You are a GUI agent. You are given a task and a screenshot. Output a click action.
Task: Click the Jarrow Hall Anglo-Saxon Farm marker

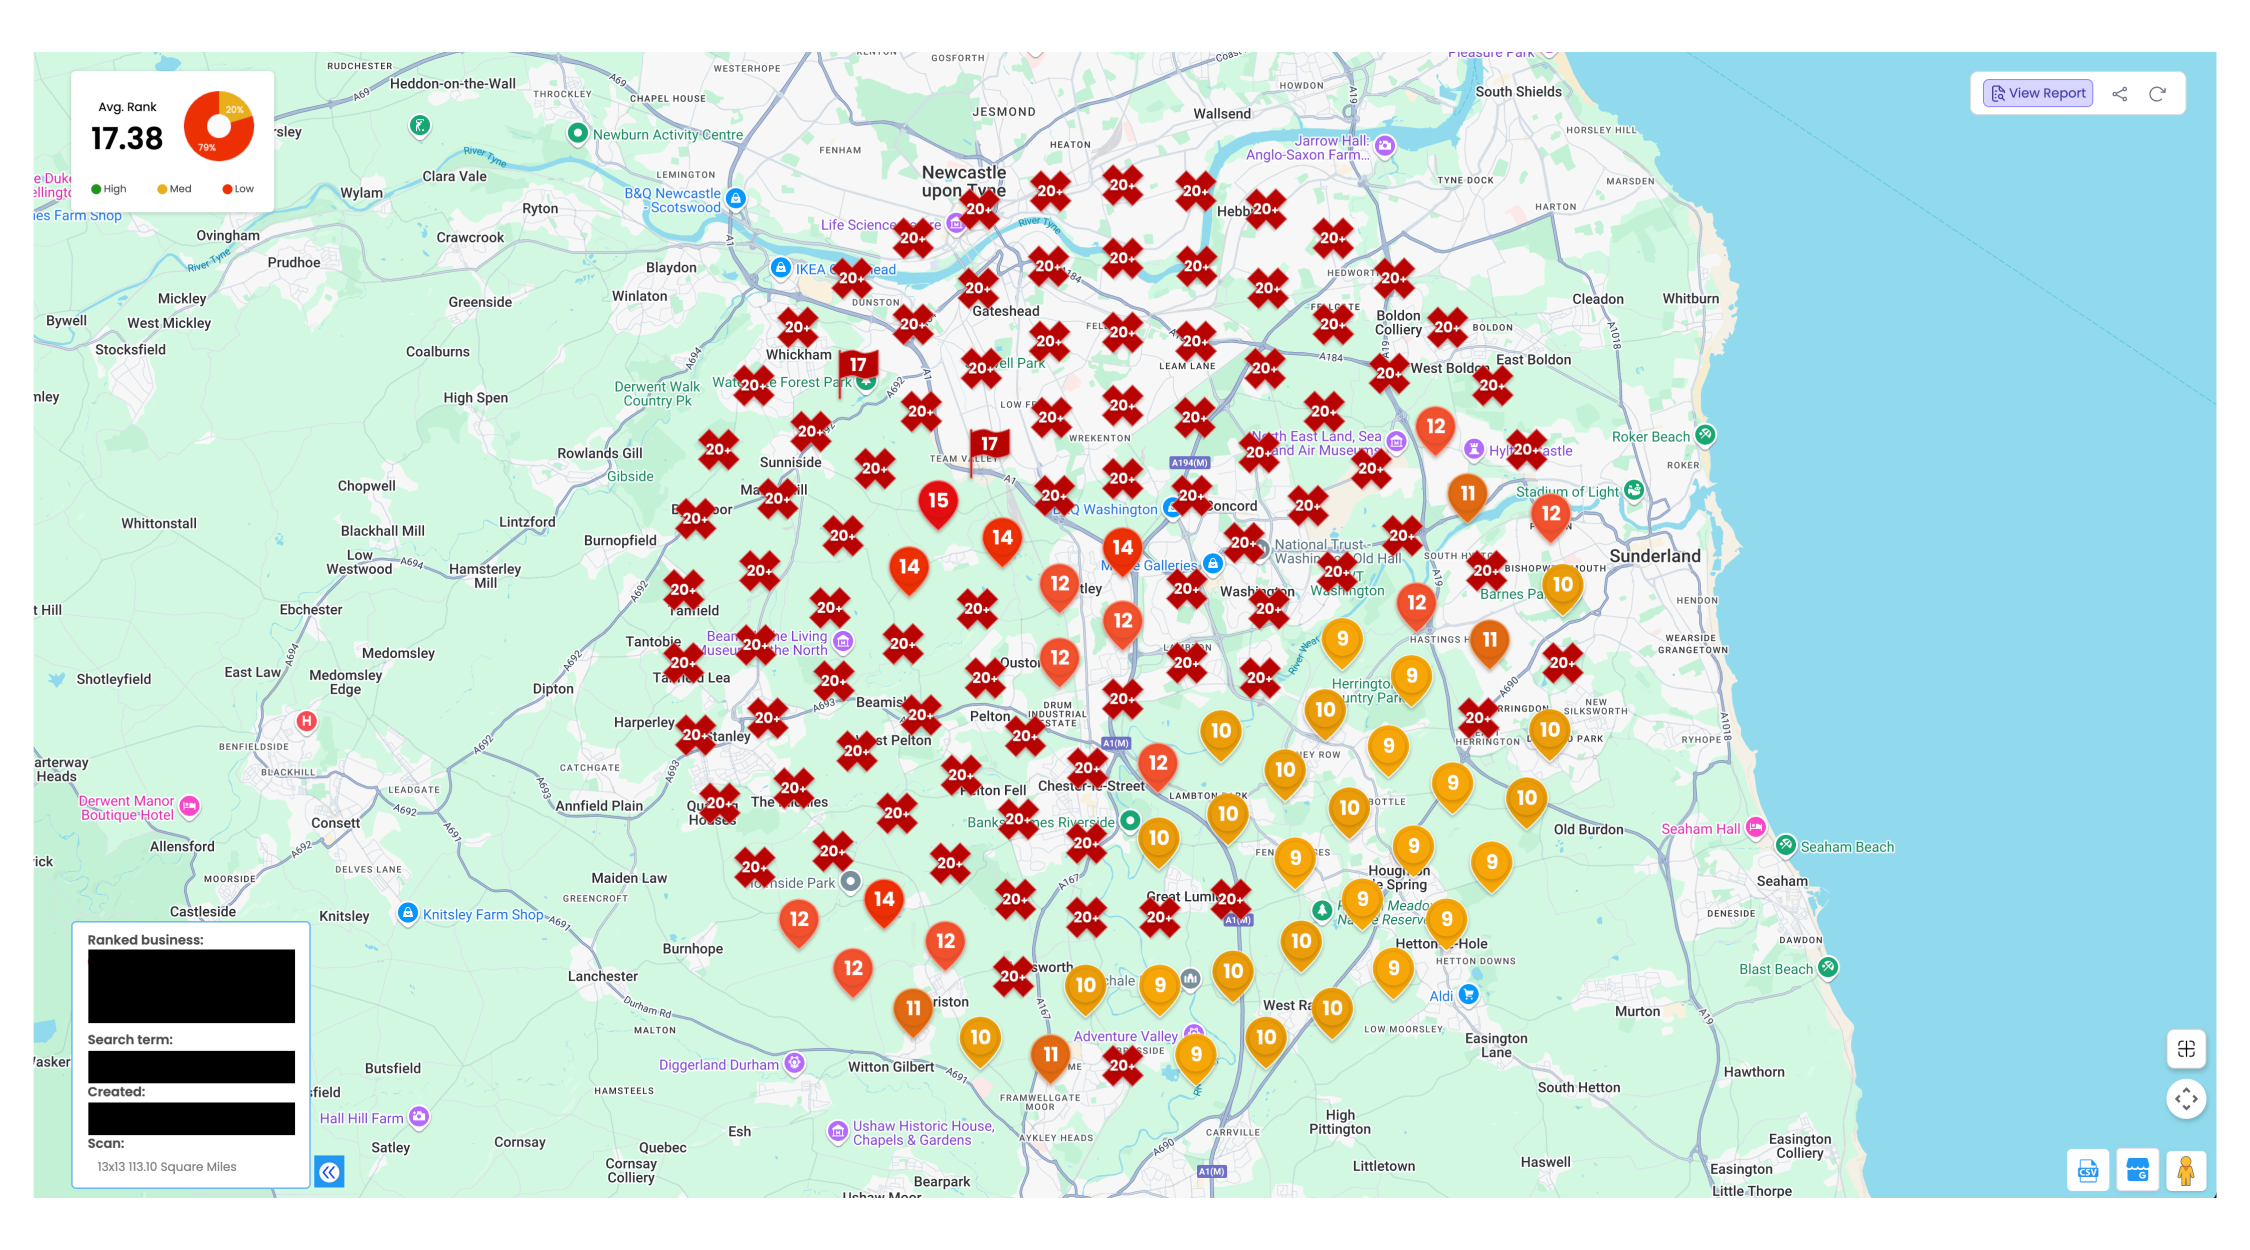coord(1384,146)
